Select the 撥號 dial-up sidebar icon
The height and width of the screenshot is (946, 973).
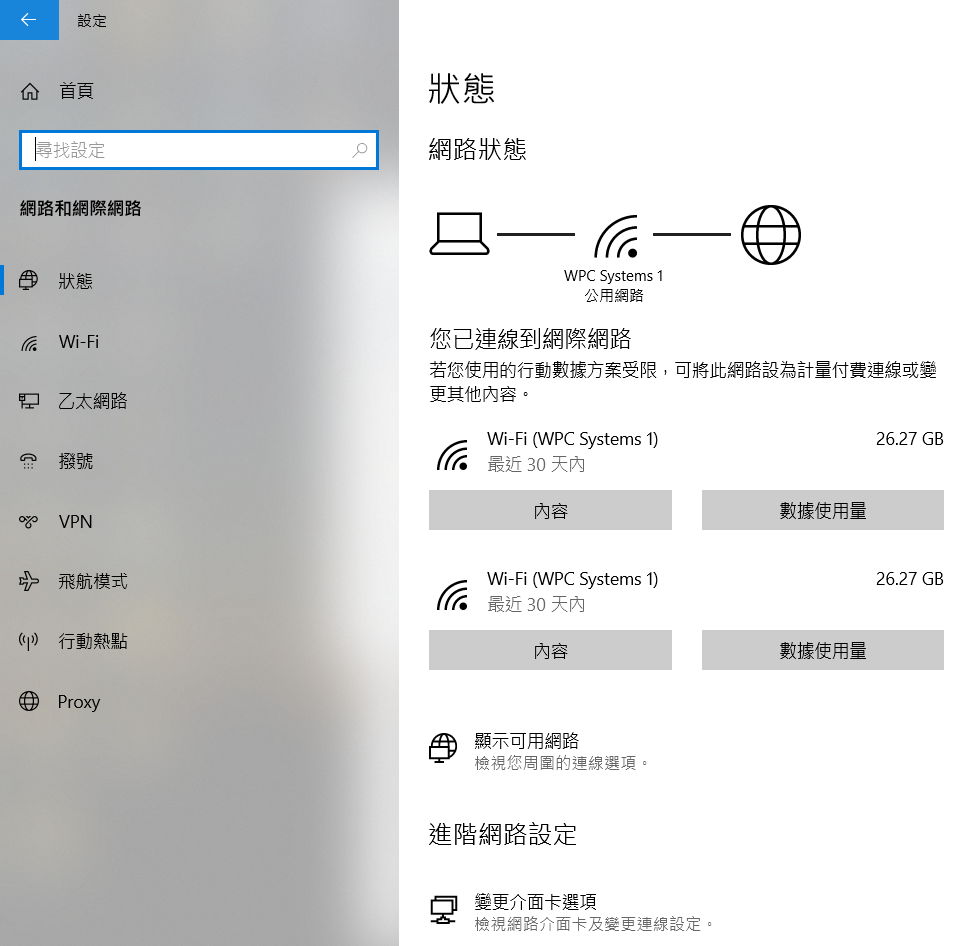tap(29, 462)
